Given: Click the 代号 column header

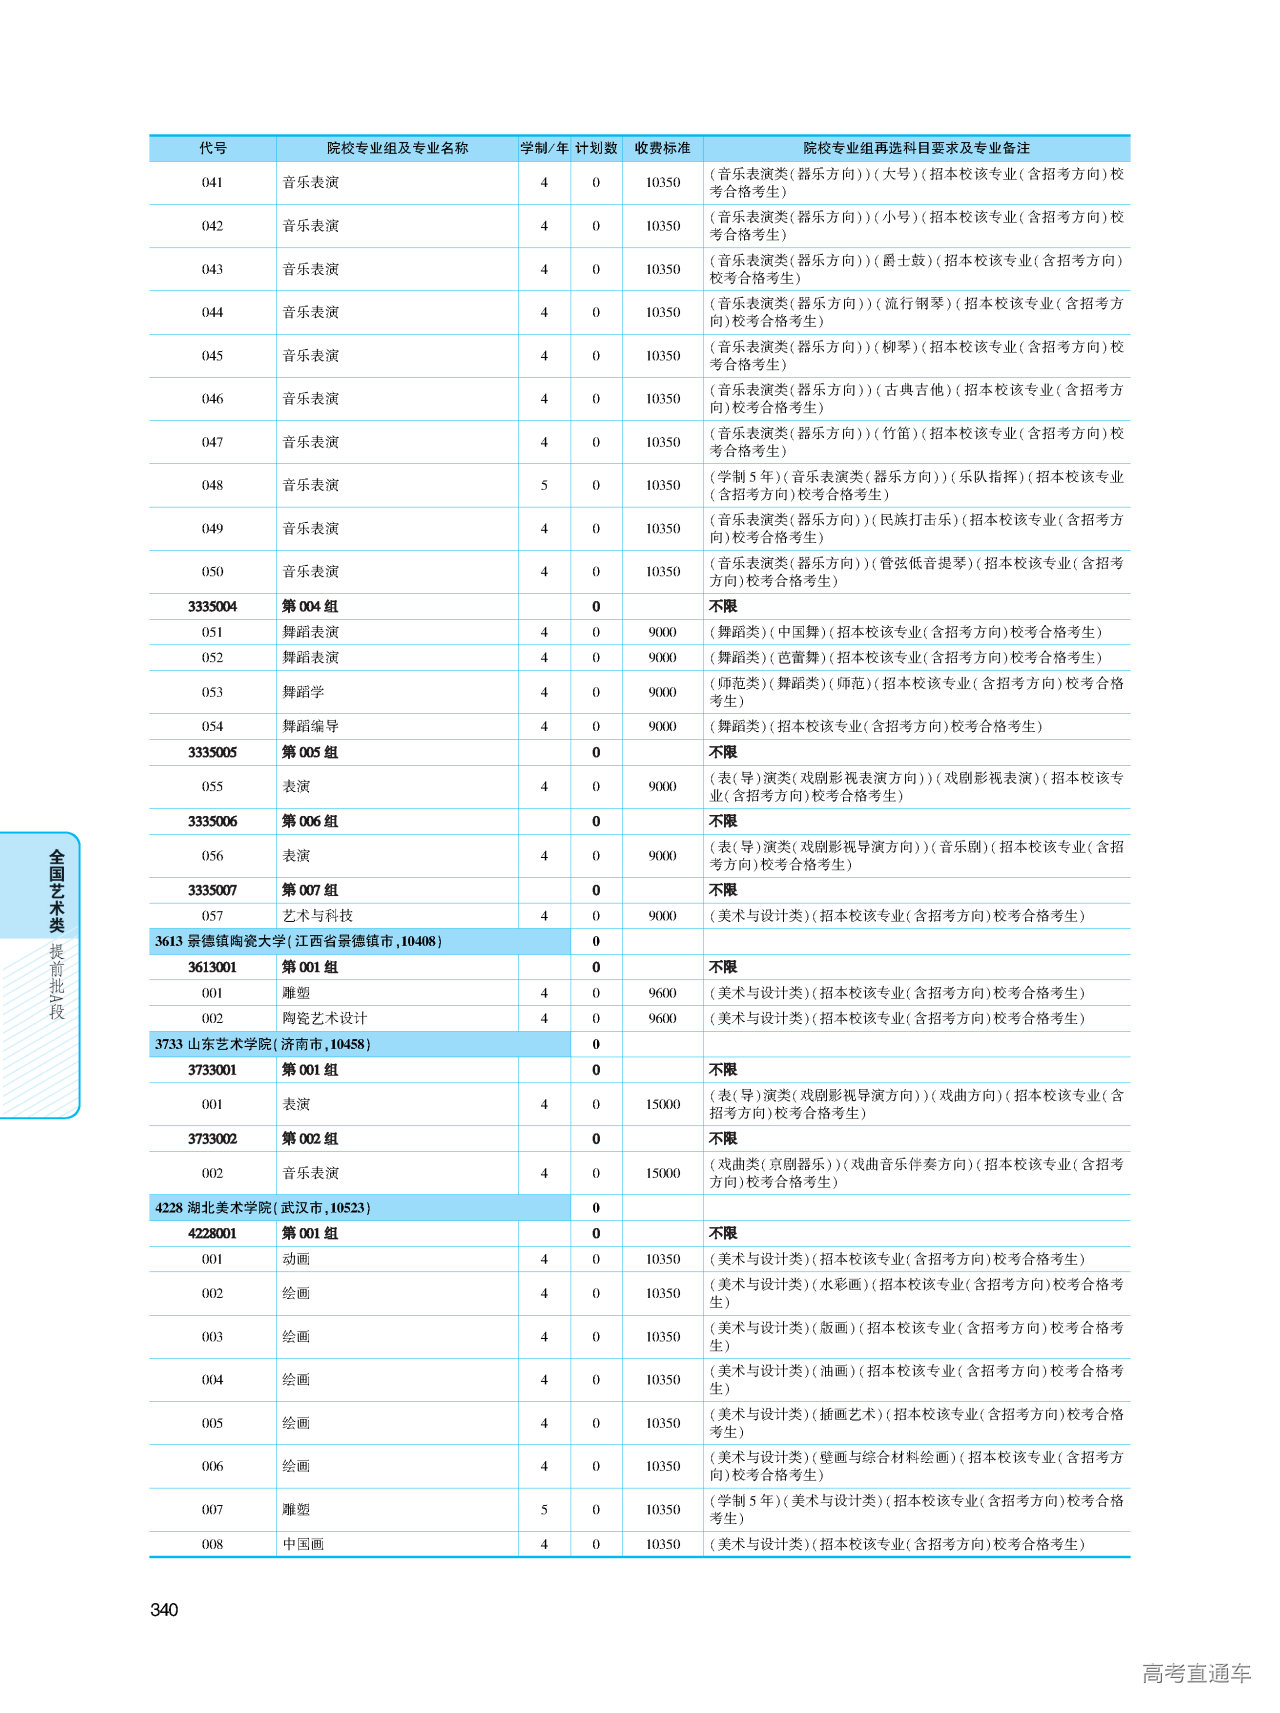Looking at the screenshot, I should [x=212, y=148].
